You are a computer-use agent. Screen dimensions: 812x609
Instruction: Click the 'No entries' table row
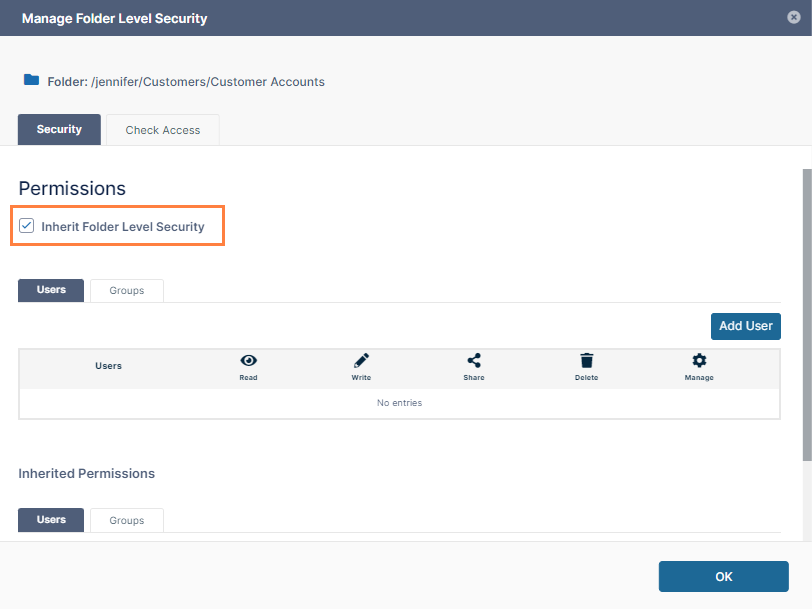click(x=399, y=403)
